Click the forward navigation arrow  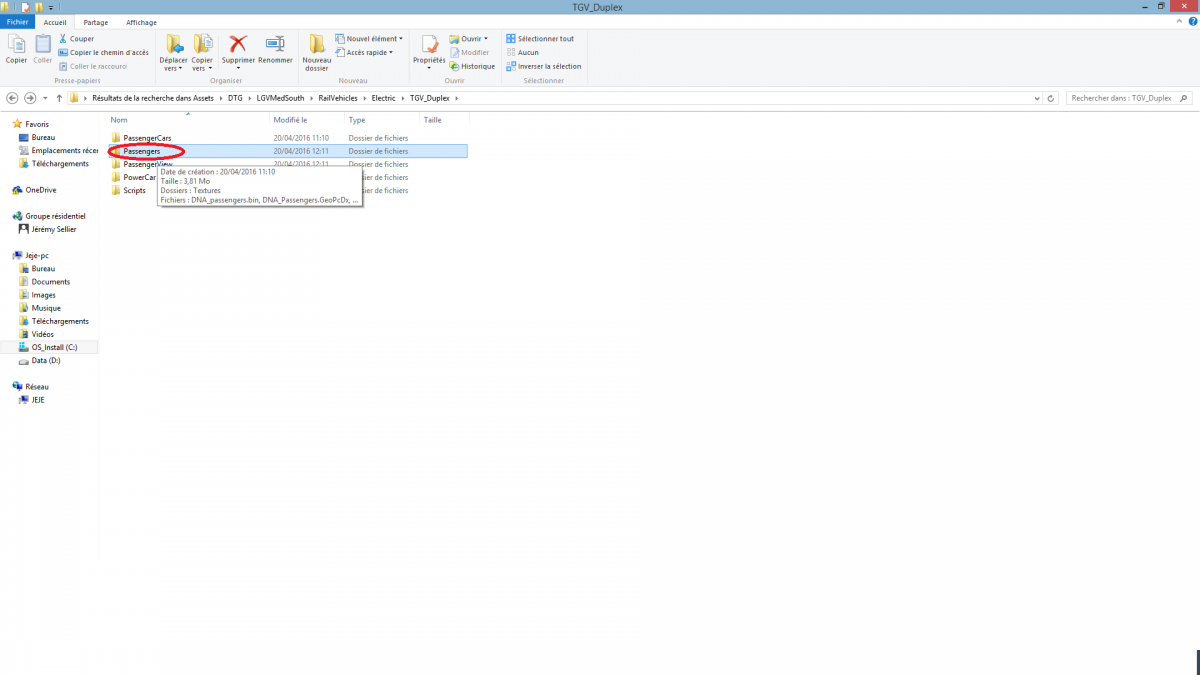30,98
